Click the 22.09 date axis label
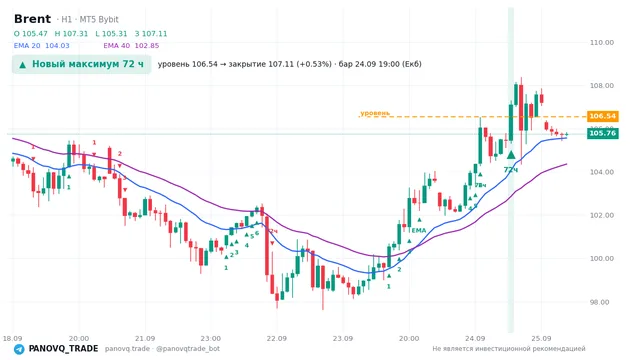This screenshot has height=360, width=640. point(276,338)
